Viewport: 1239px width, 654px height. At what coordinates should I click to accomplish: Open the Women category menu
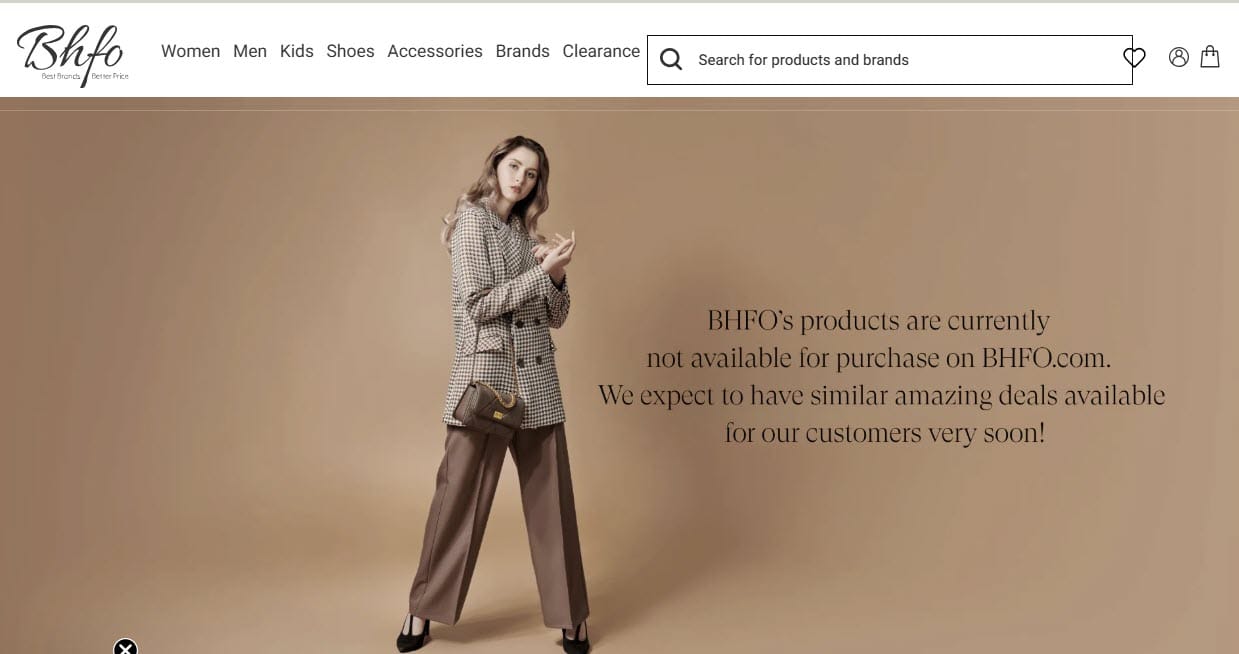click(190, 51)
